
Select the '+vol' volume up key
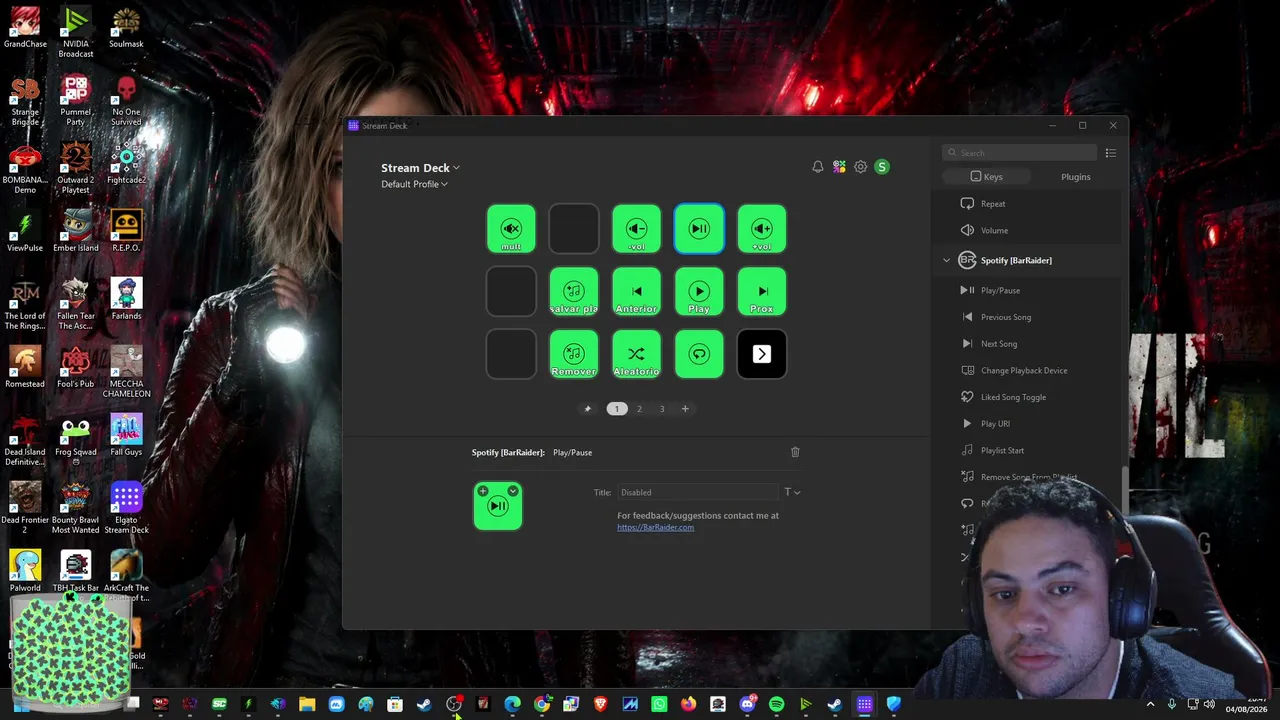tap(762, 229)
